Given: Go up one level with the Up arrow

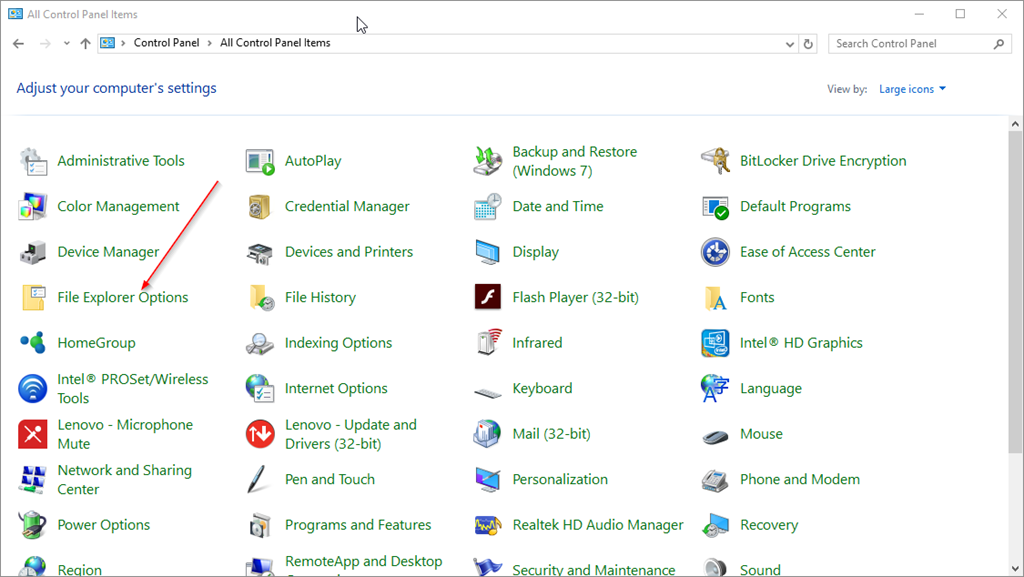Looking at the screenshot, I should (x=86, y=44).
